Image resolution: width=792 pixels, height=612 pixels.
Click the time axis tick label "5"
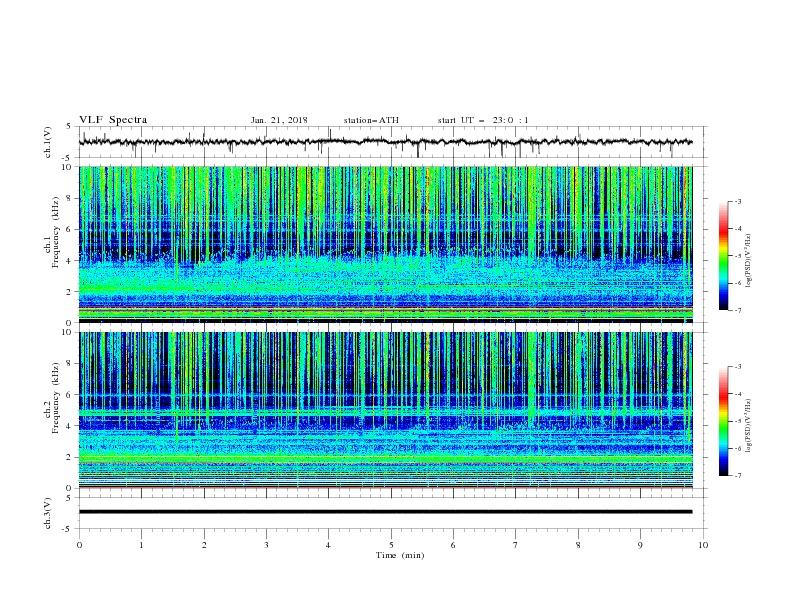coord(391,545)
